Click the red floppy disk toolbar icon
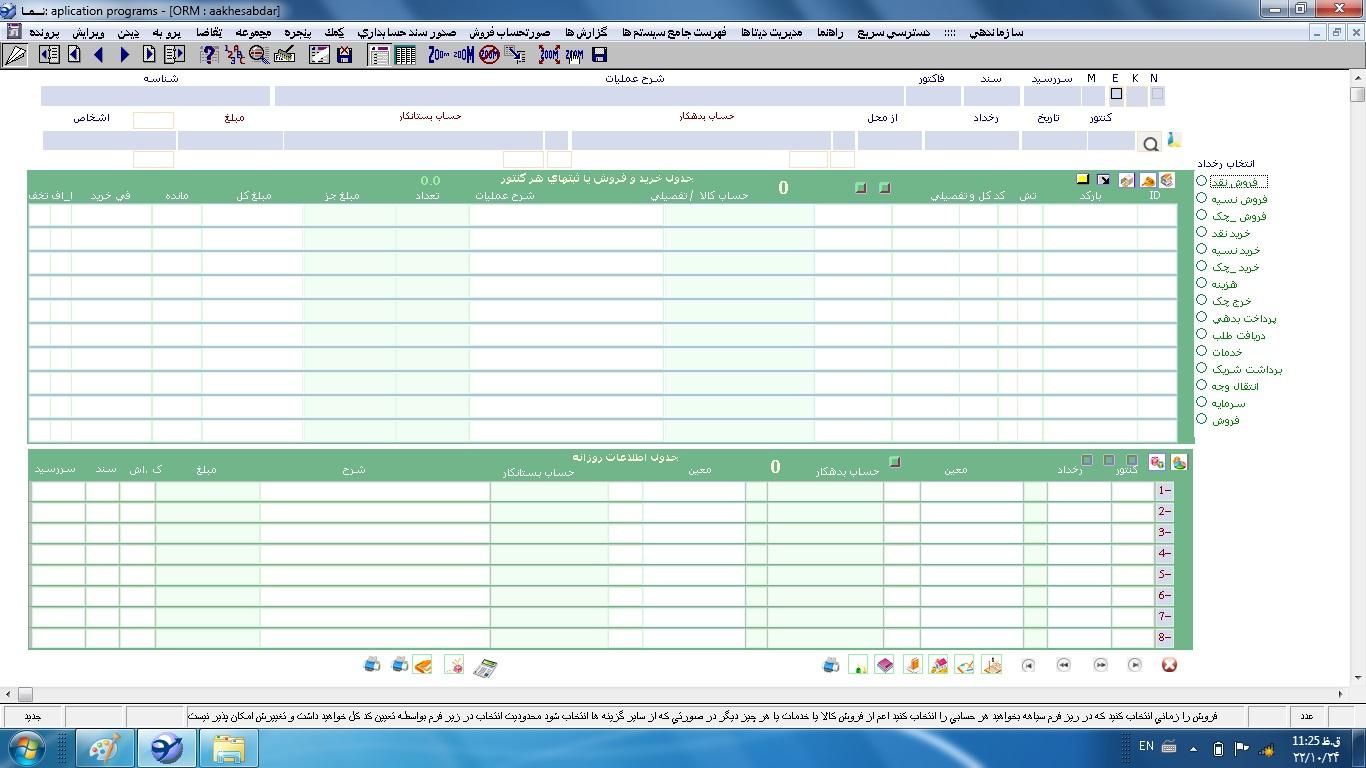Image resolution: width=1366 pixels, height=768 pixels. 345,55
